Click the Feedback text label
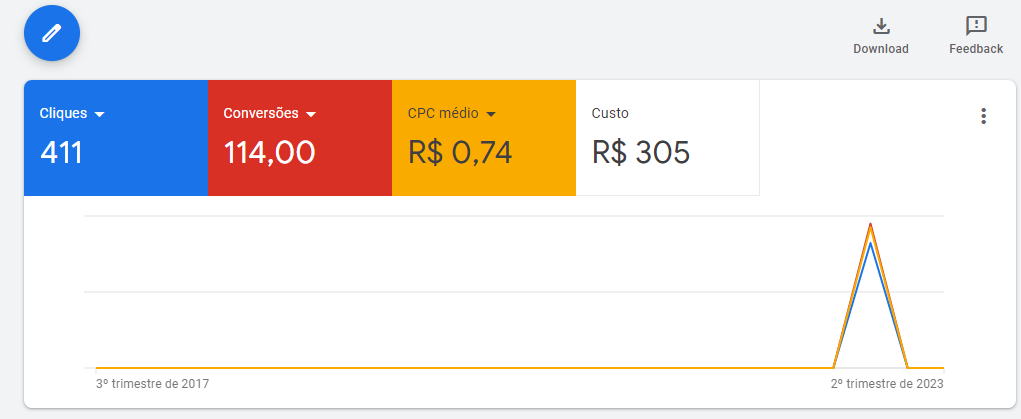 coord(976,49)
